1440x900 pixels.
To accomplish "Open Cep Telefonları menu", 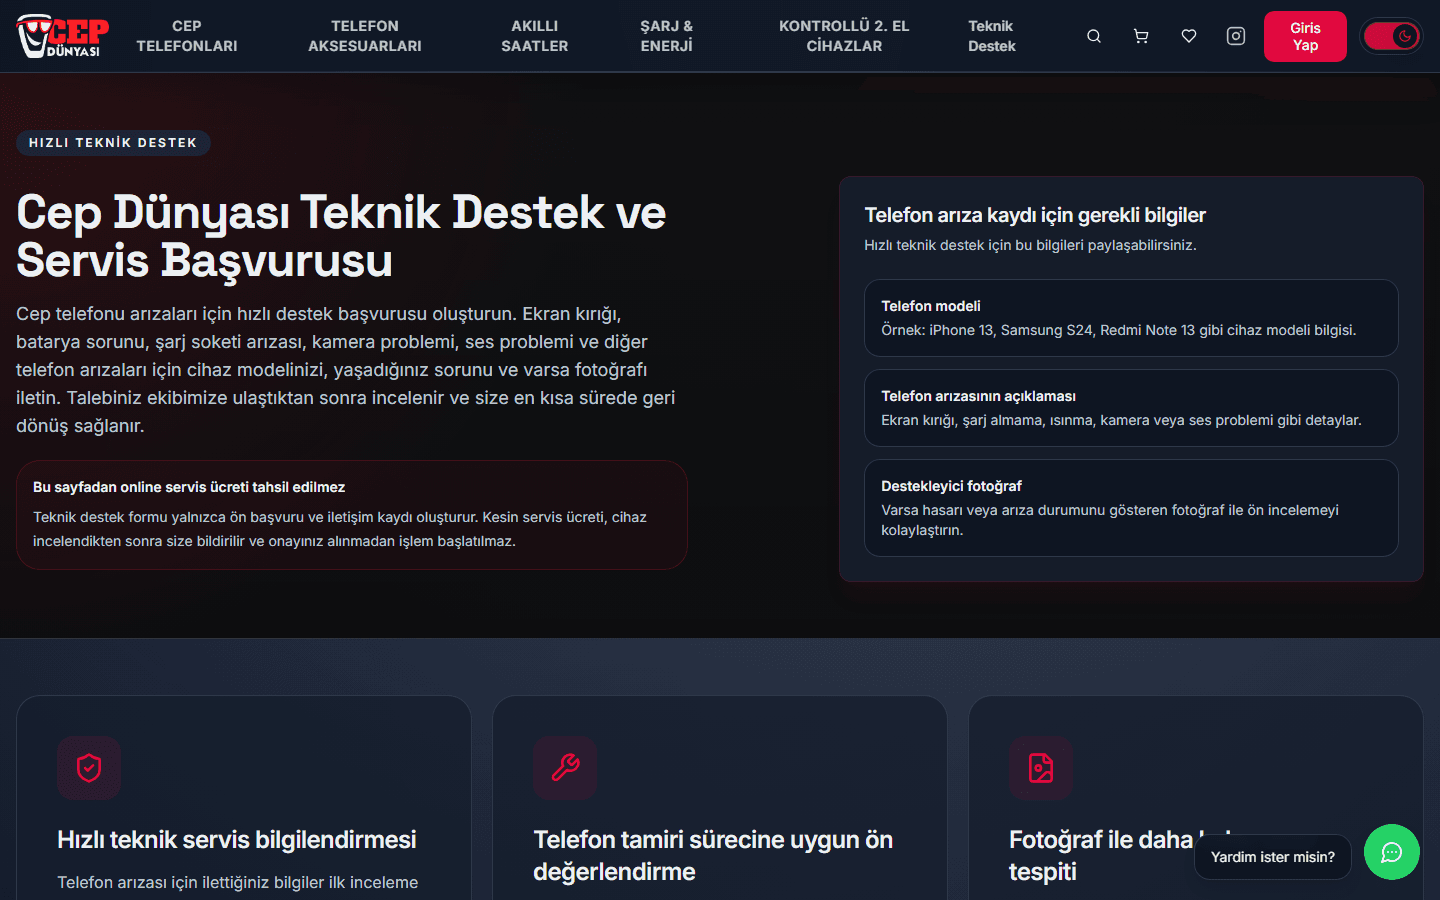I will (x=187, y=36).
